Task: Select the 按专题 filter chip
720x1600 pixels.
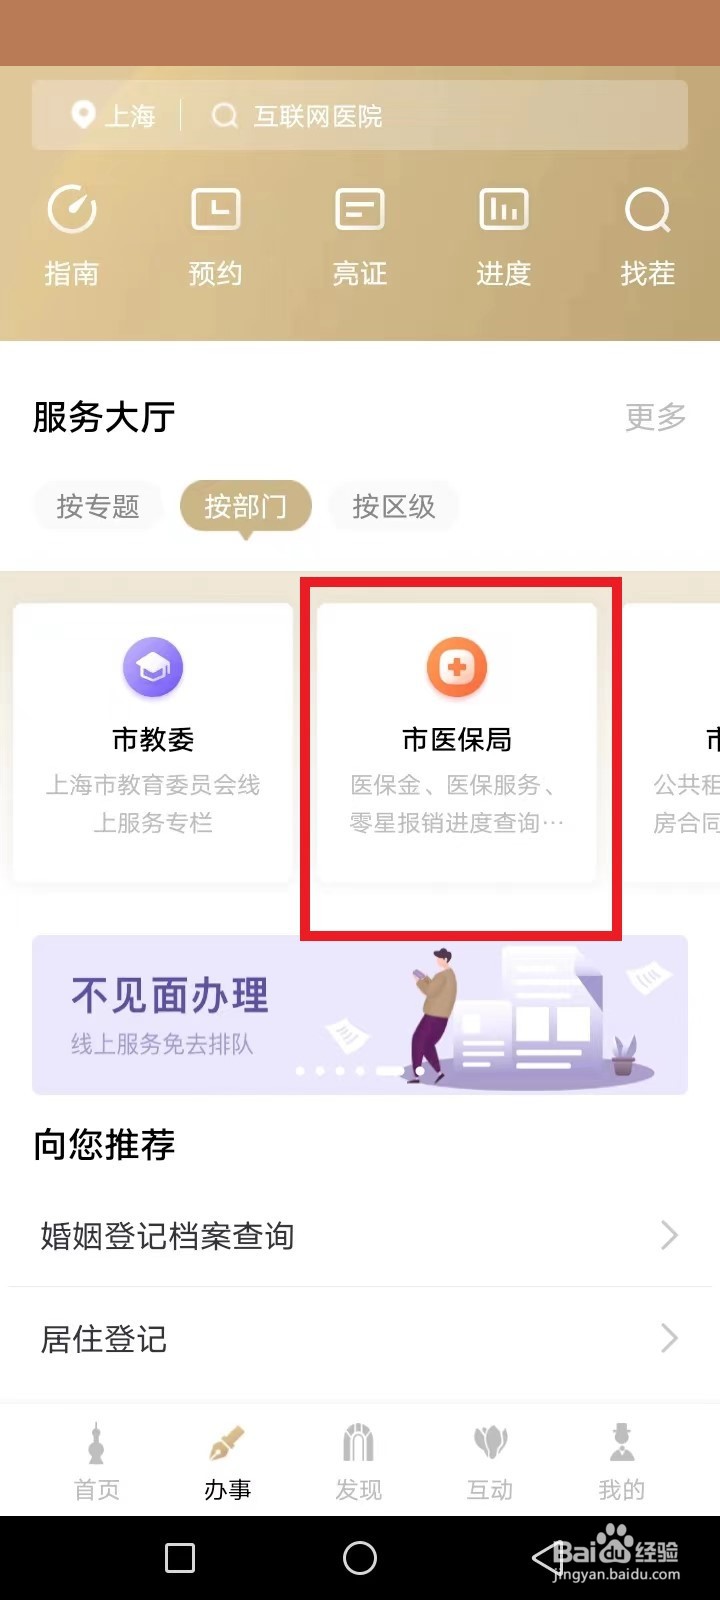Action: point(98,506)
